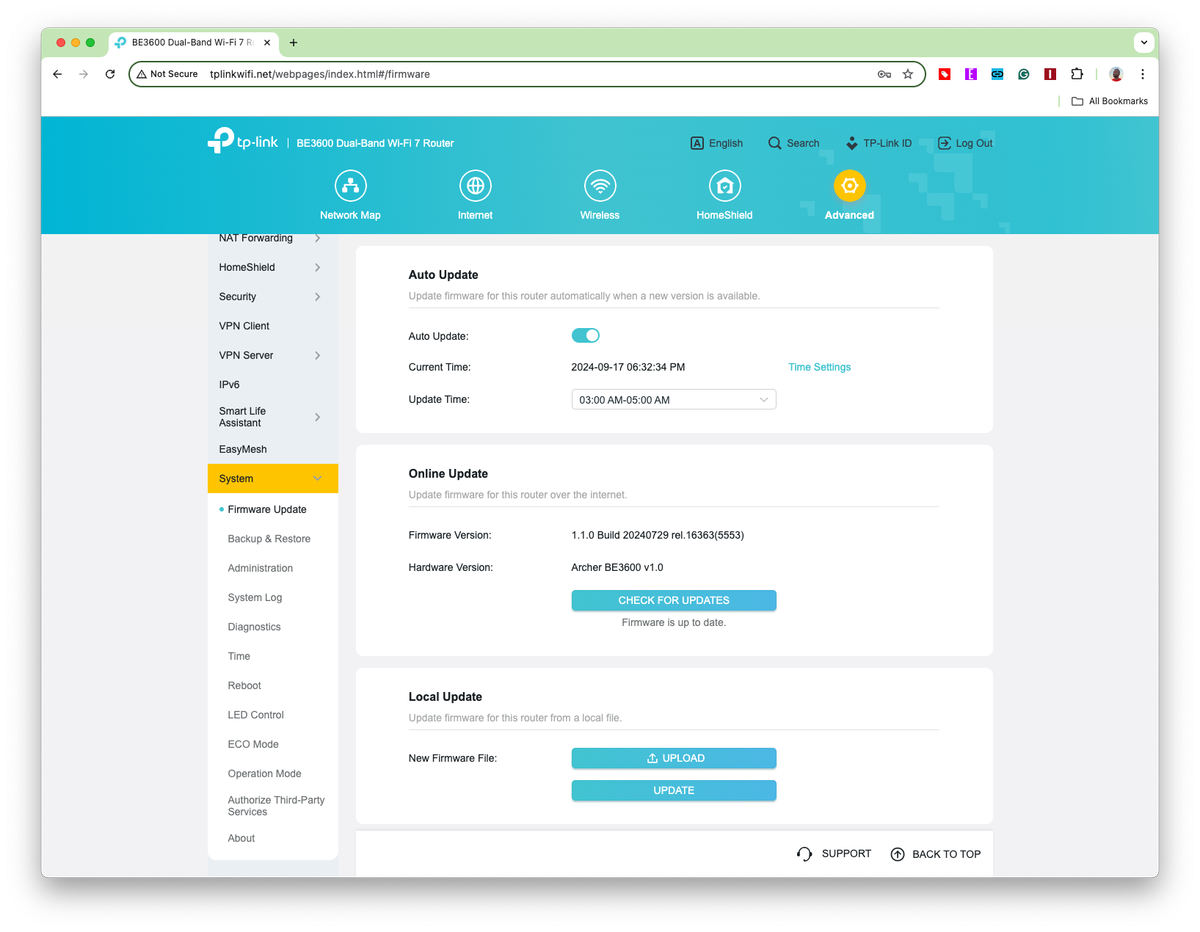This screenshot has width=1200, height=932.
Task: Reload the page with the refresh icon
Action: tap(110, 74)
